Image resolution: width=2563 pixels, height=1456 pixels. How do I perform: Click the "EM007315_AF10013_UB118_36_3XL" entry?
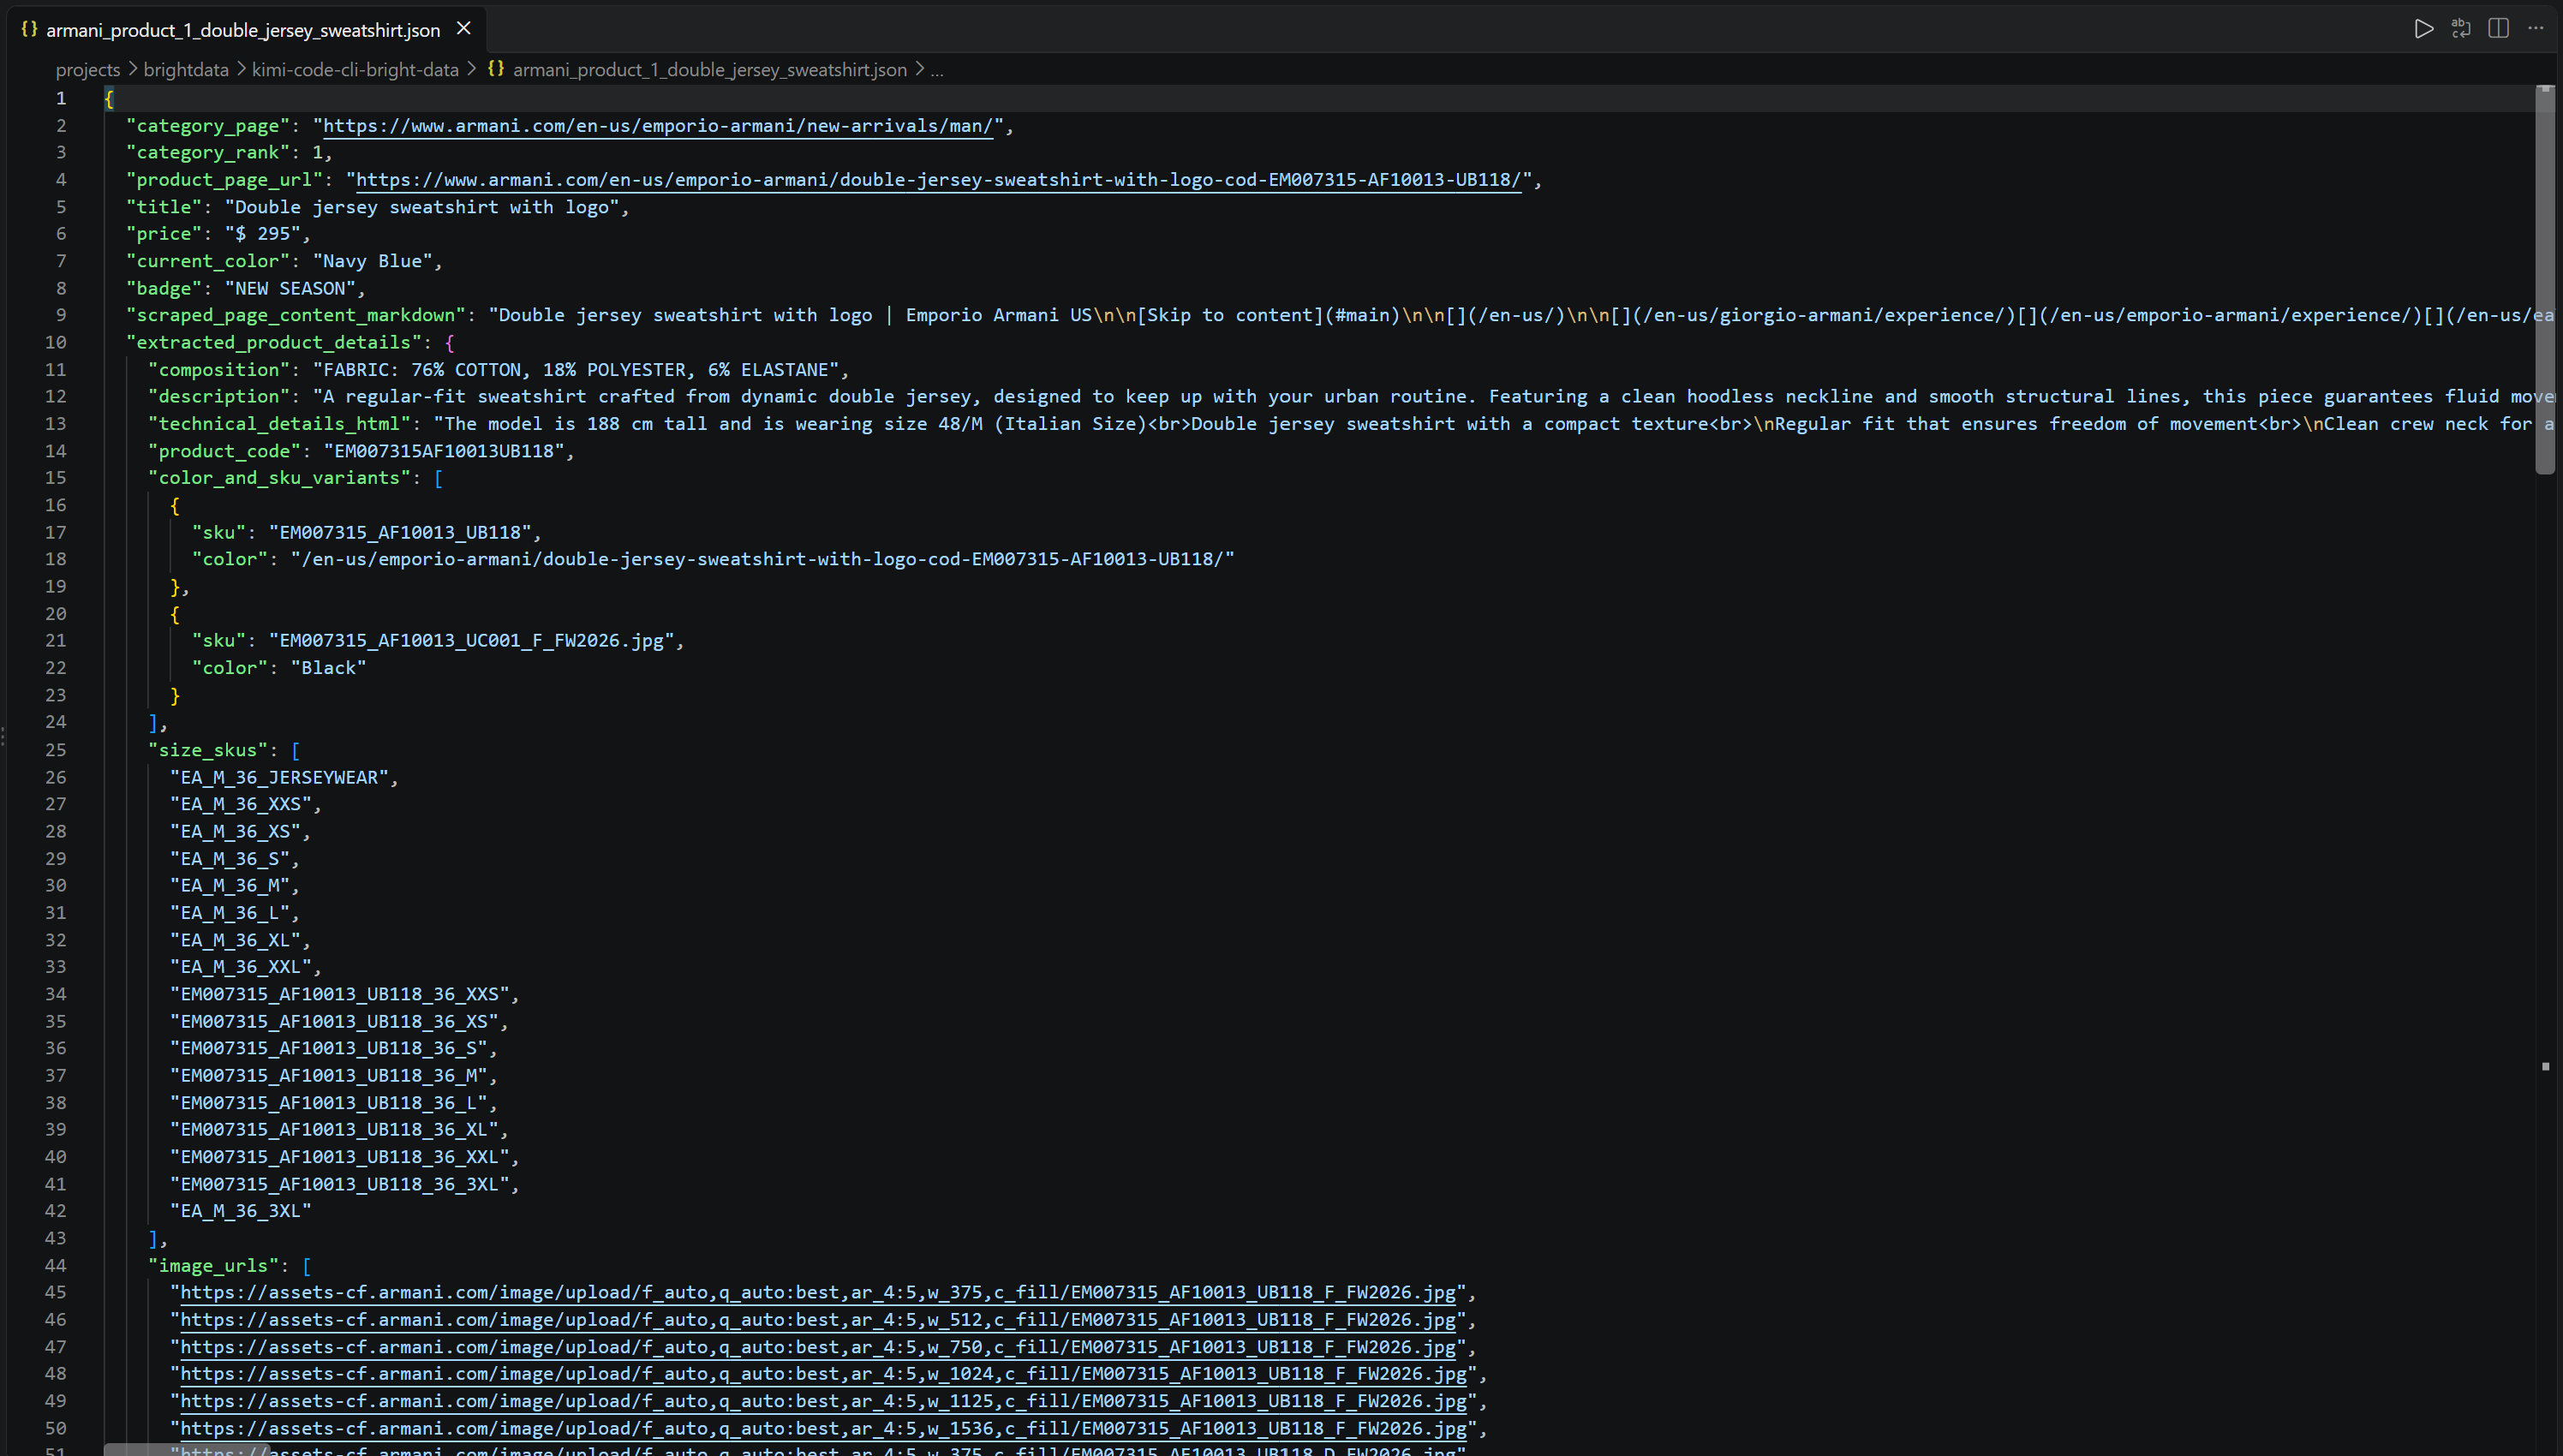[340, 1185]
